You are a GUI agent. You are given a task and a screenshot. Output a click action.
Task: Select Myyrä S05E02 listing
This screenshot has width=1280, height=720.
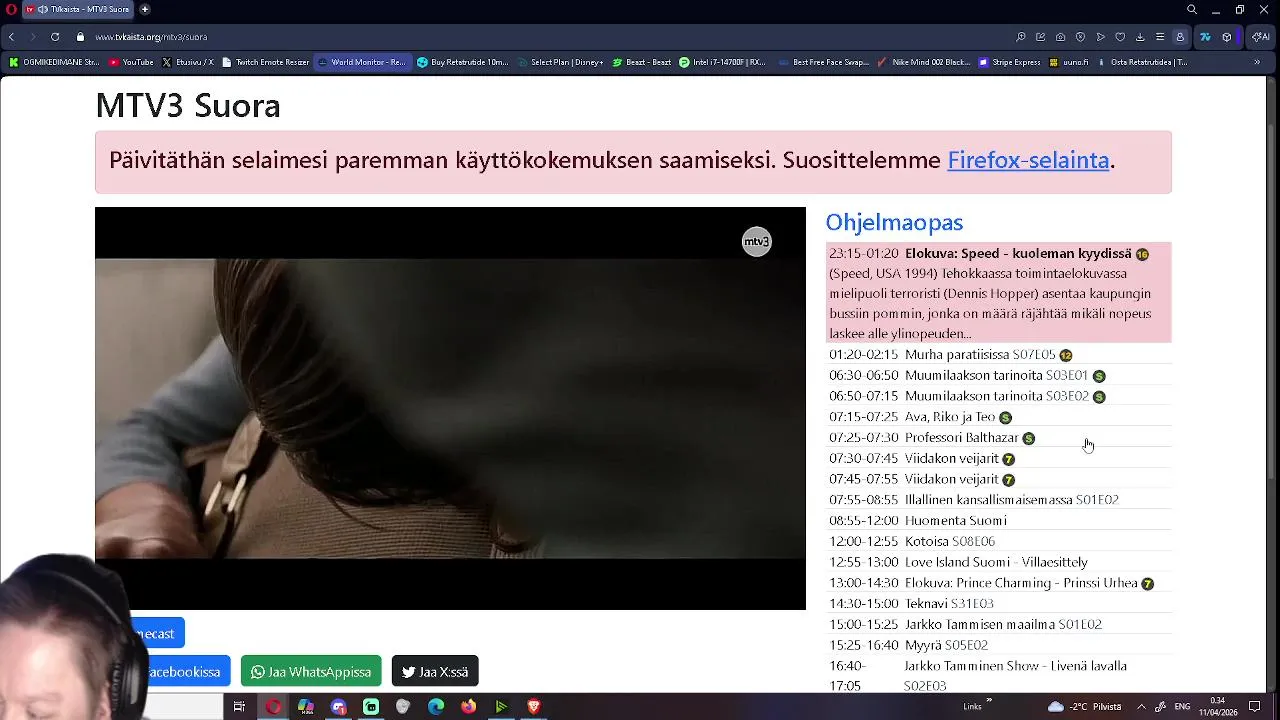[999, 645]
